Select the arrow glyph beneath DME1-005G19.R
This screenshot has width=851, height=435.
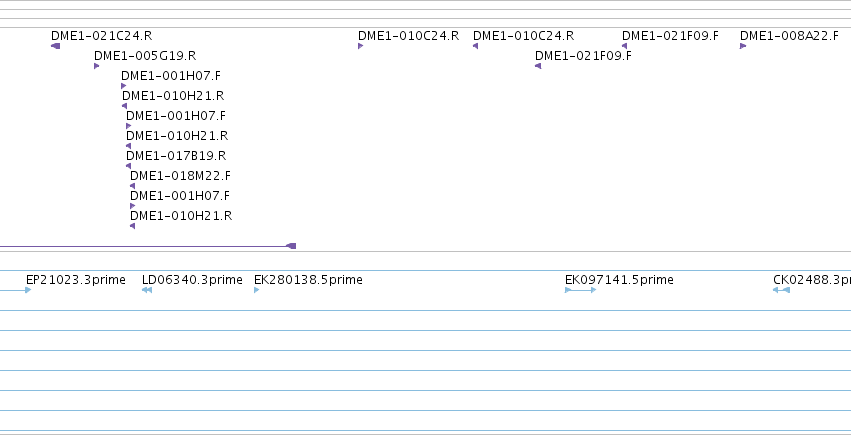pos(97,66)
